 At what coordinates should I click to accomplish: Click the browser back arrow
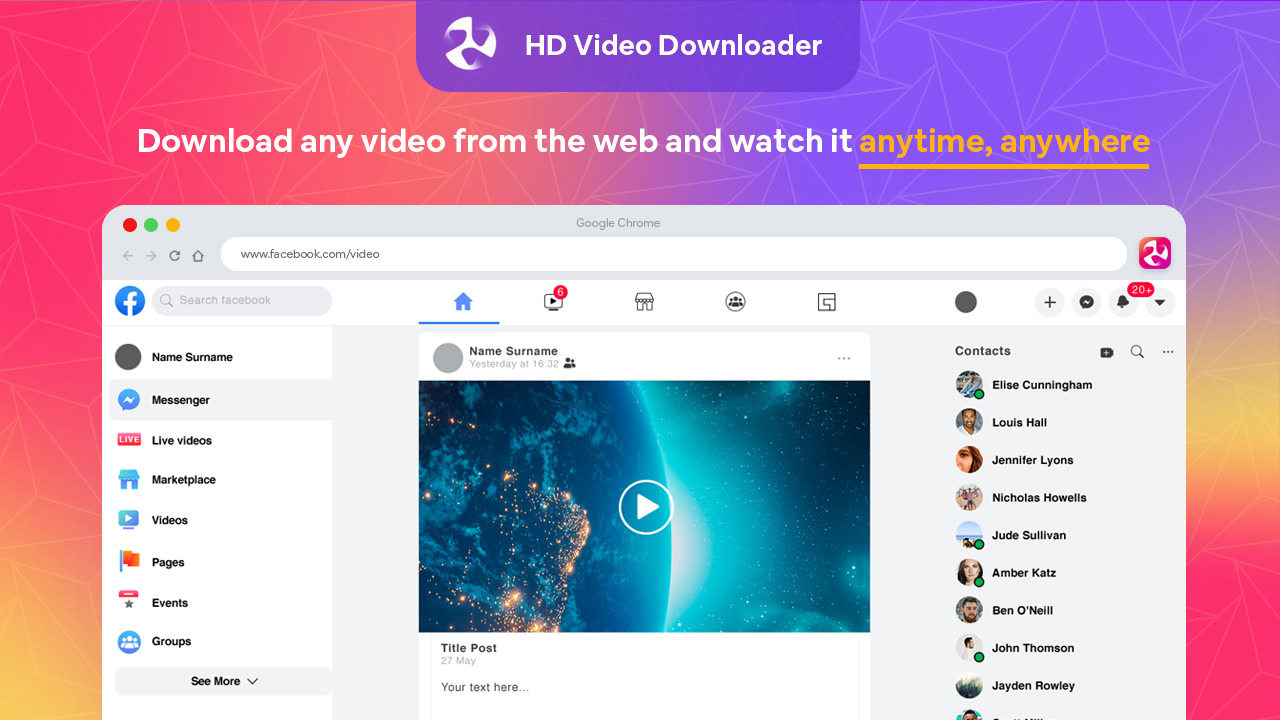(x=128, y=255)
